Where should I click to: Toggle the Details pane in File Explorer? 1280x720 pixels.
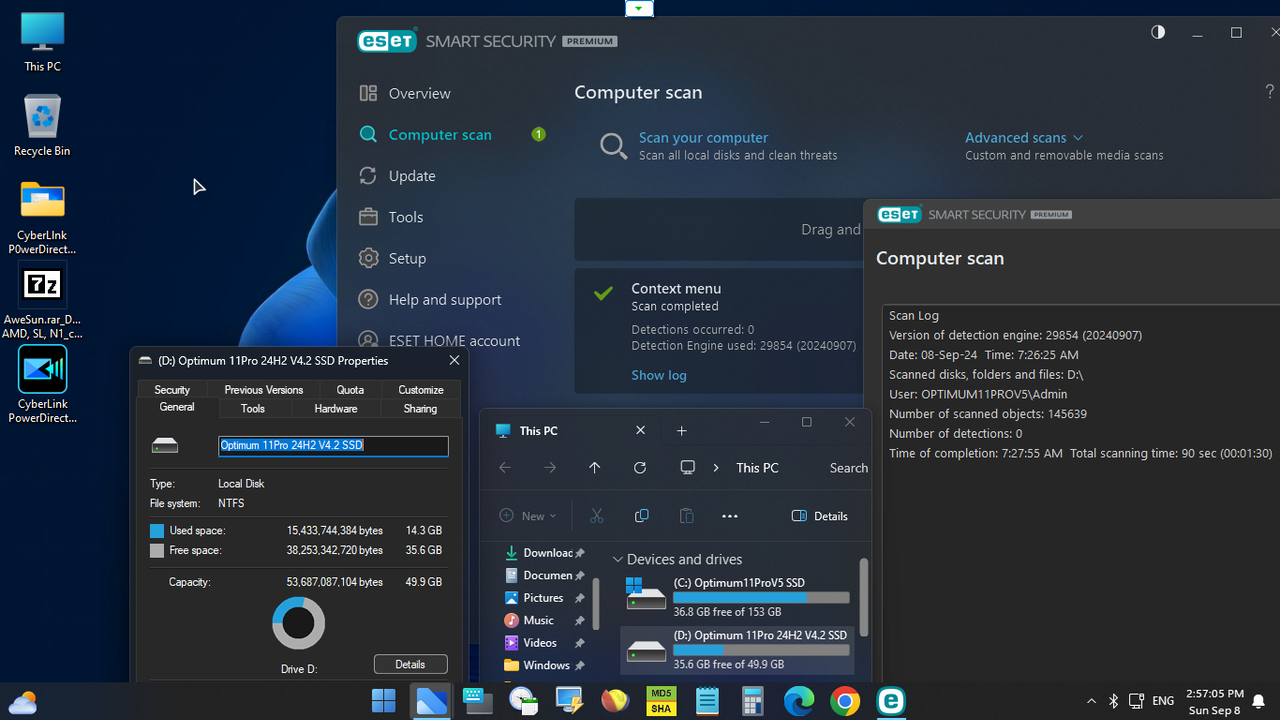pyautogui.click(x=819, y=515)
